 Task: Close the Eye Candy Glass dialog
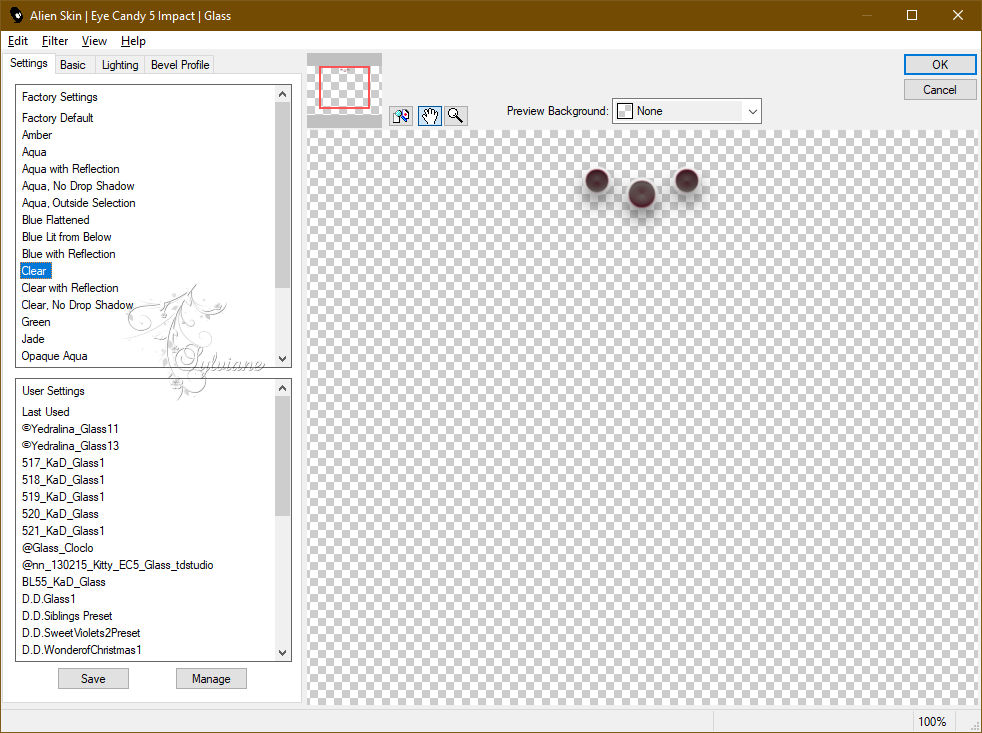958,15
